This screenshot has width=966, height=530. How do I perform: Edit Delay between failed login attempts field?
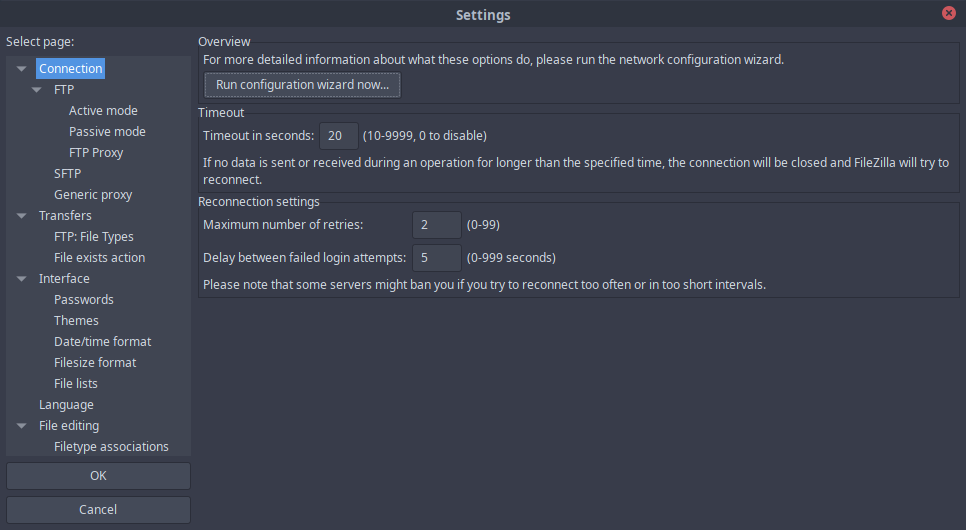(437, 258)
